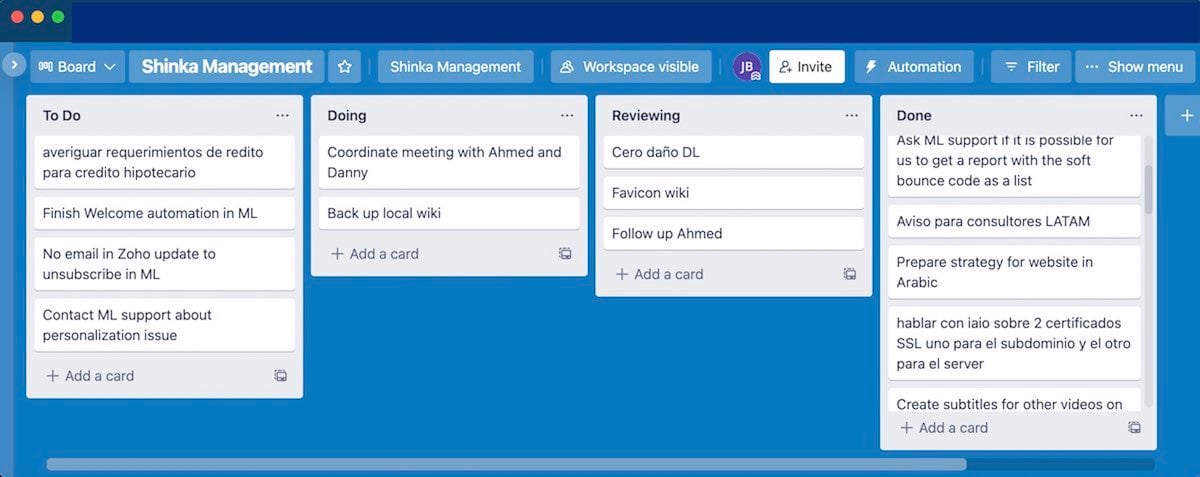1200x477 pixels.
Task: Open No email in Zoho update card
Action: click(x=165, y=264)
